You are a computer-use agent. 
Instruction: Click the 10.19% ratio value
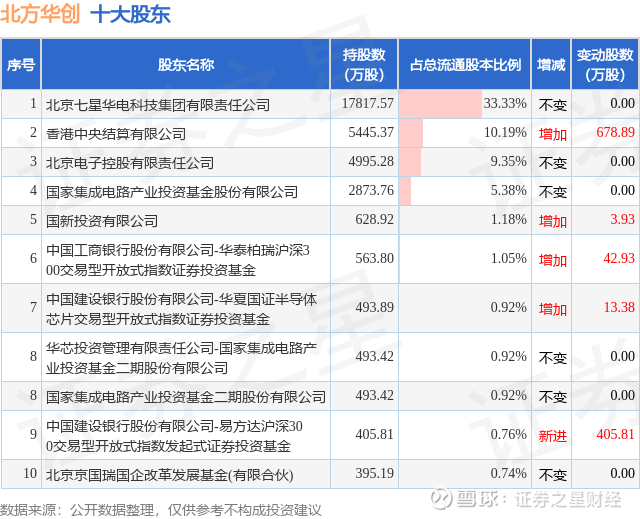tap(505, 132)
